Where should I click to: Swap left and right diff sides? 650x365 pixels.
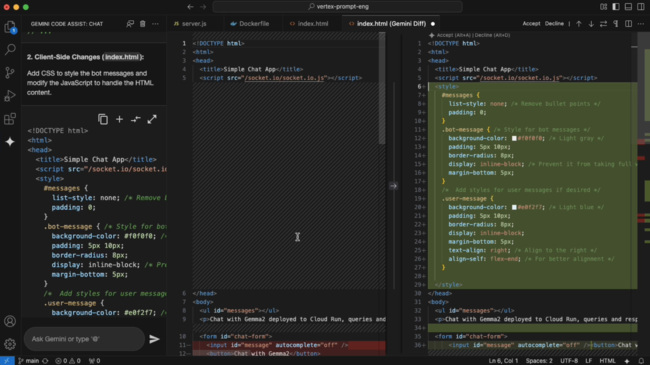point(604,24)
